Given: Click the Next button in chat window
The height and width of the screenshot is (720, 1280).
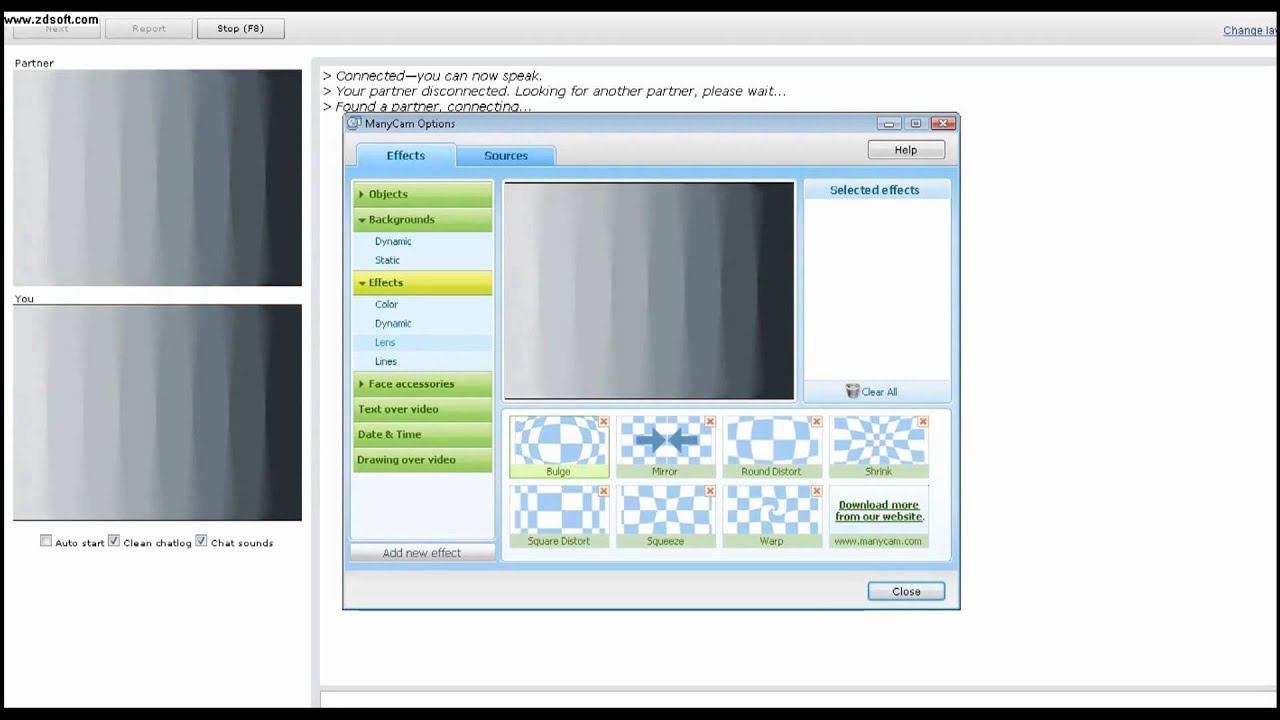Looking at the screenshot, I should point(57,28).
